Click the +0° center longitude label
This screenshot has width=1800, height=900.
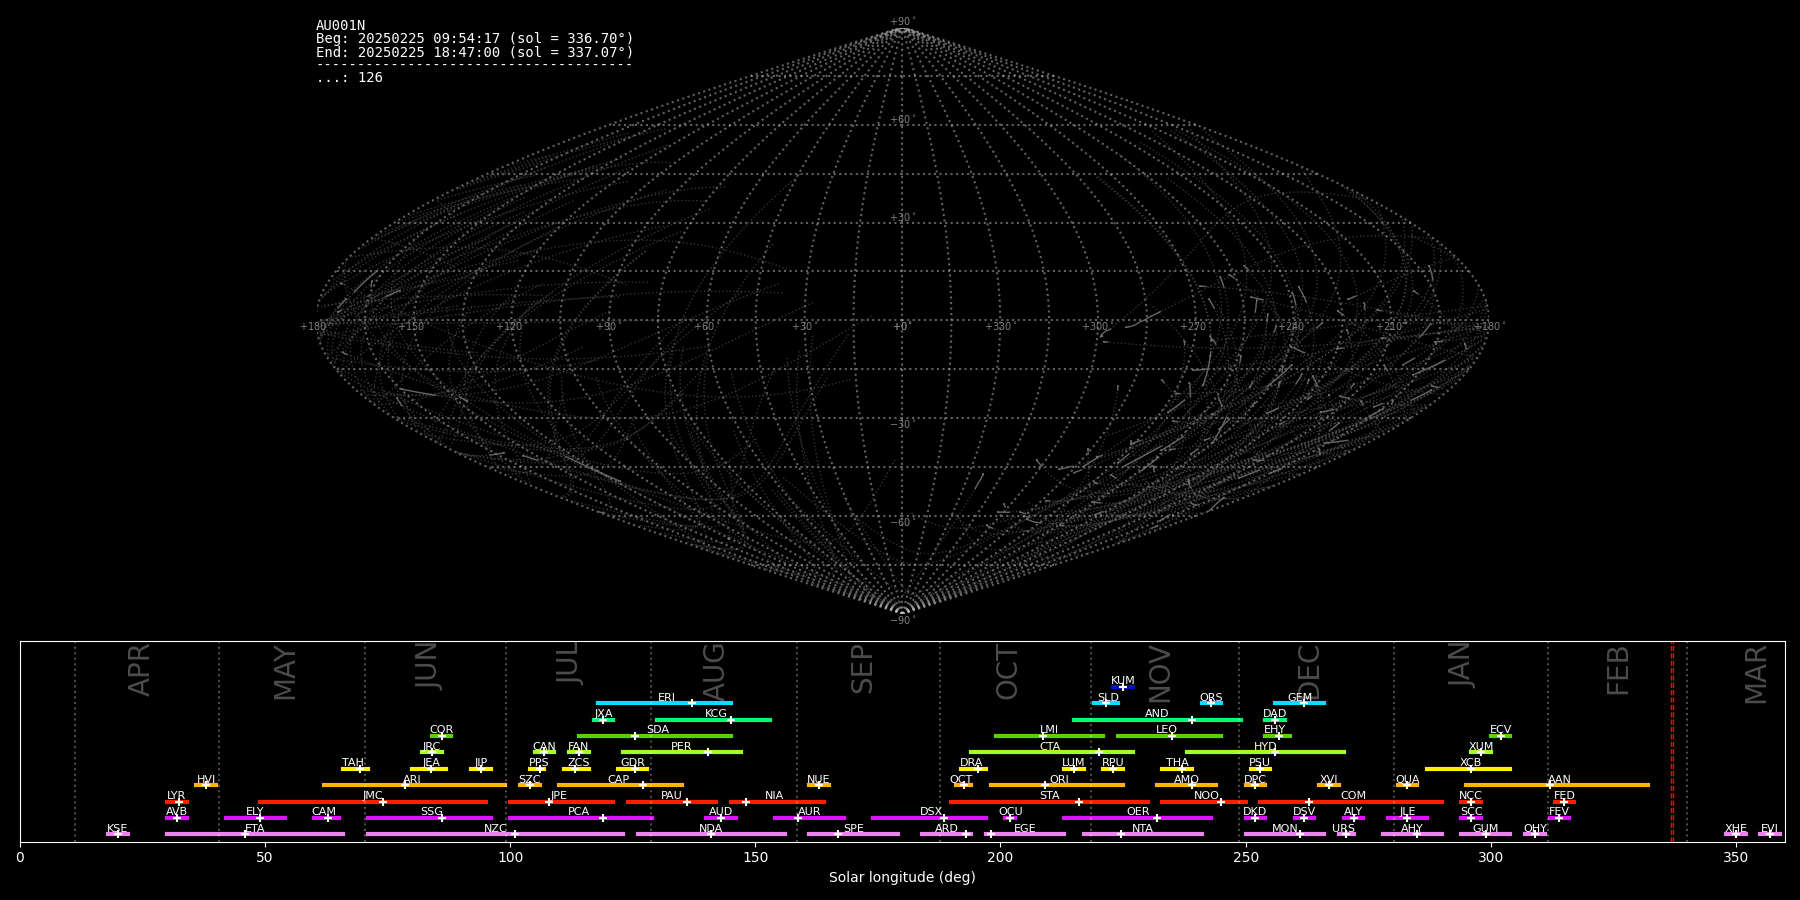click(x=902, y=327)
